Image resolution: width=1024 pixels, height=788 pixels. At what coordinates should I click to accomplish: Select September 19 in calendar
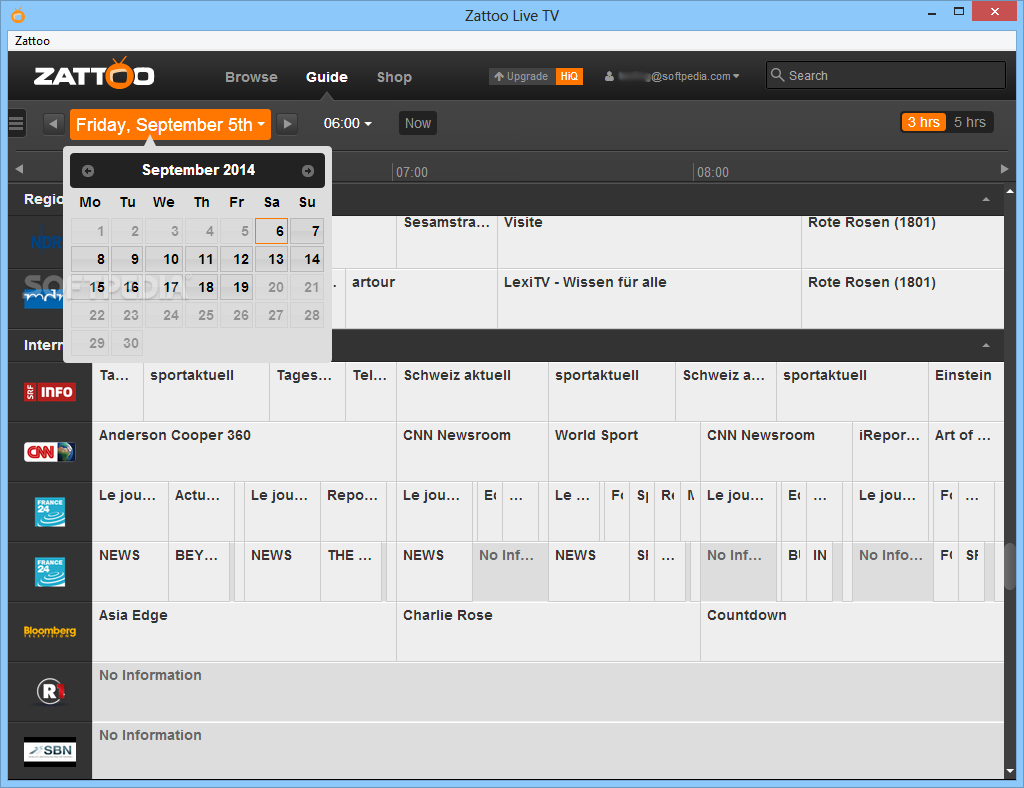tap(236, 287)
